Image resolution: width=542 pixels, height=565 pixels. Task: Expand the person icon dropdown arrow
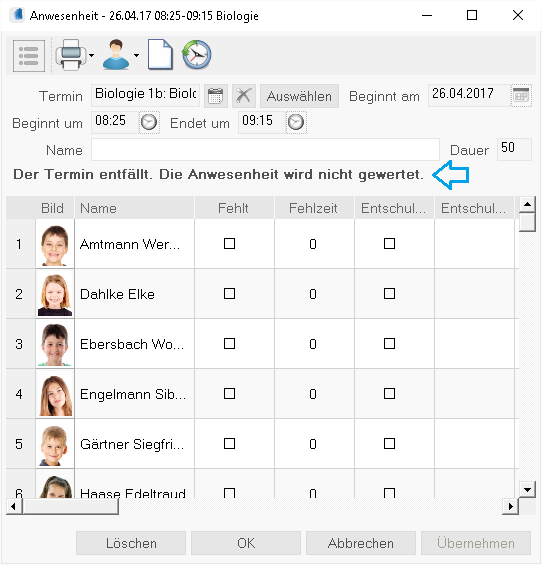(x=136, y=55)
